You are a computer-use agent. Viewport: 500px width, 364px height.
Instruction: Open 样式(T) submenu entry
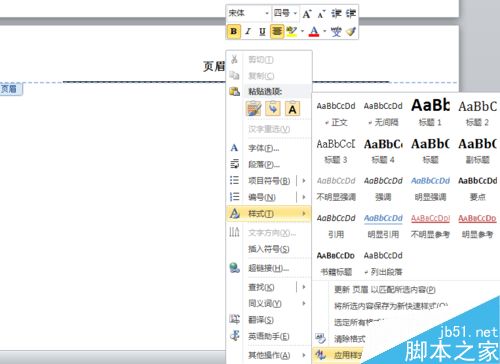[269, 213]
